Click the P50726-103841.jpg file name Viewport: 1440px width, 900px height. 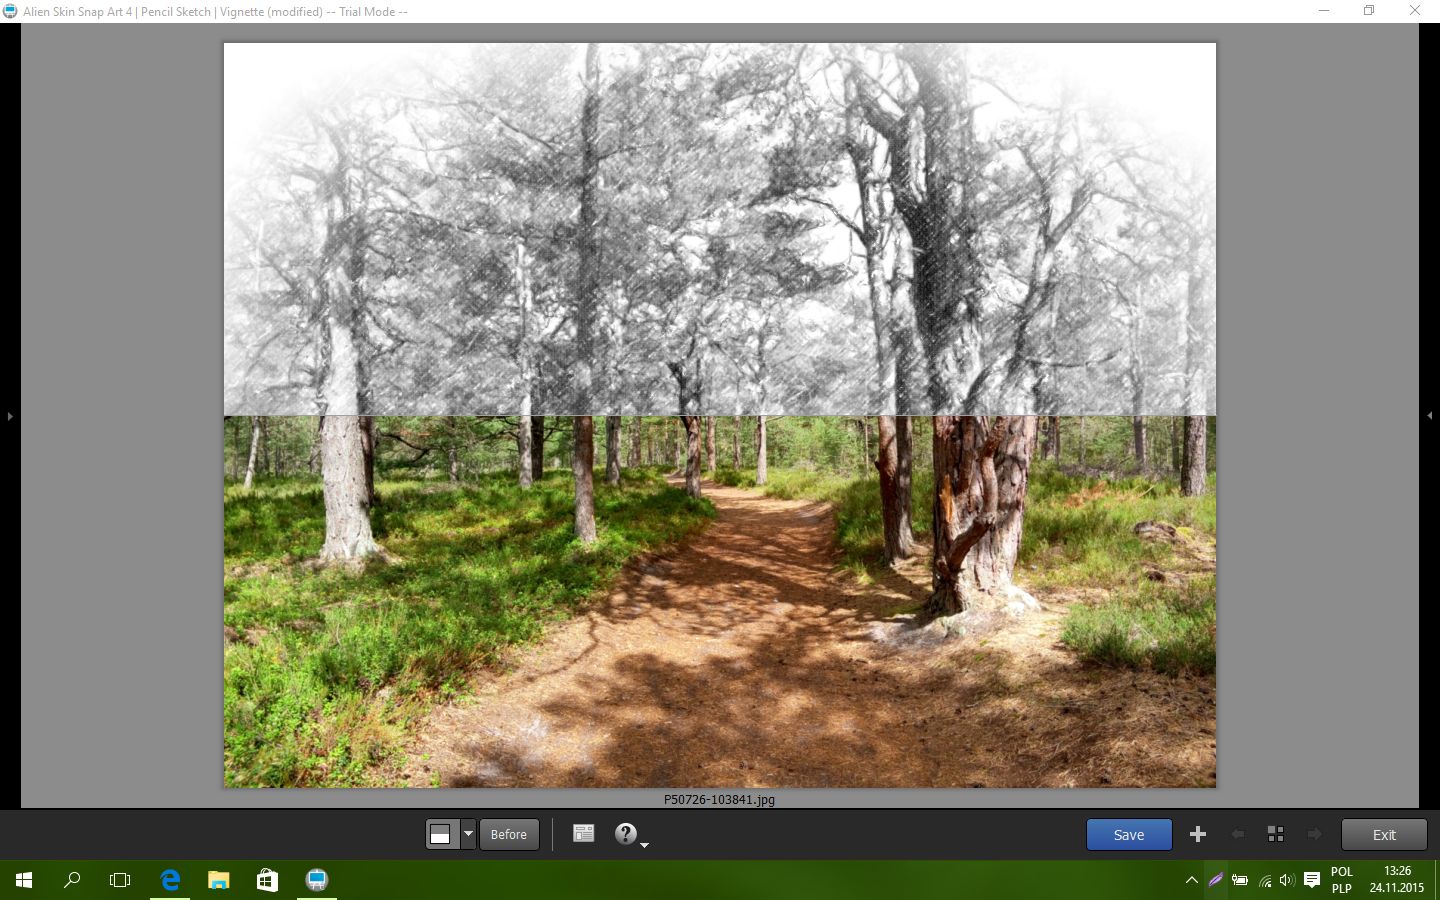pyautogui.click(x=719, y=799)
